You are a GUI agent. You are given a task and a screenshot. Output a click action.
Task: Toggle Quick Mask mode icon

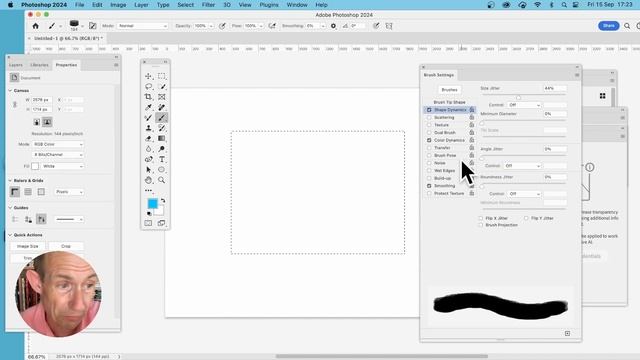point(148,223)
